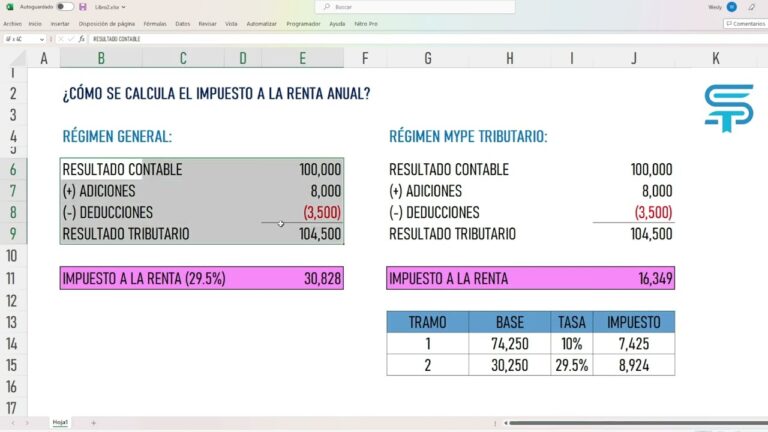Select the Hoja1 sheet tab
The image size is (768, 432).
[60, 422]
